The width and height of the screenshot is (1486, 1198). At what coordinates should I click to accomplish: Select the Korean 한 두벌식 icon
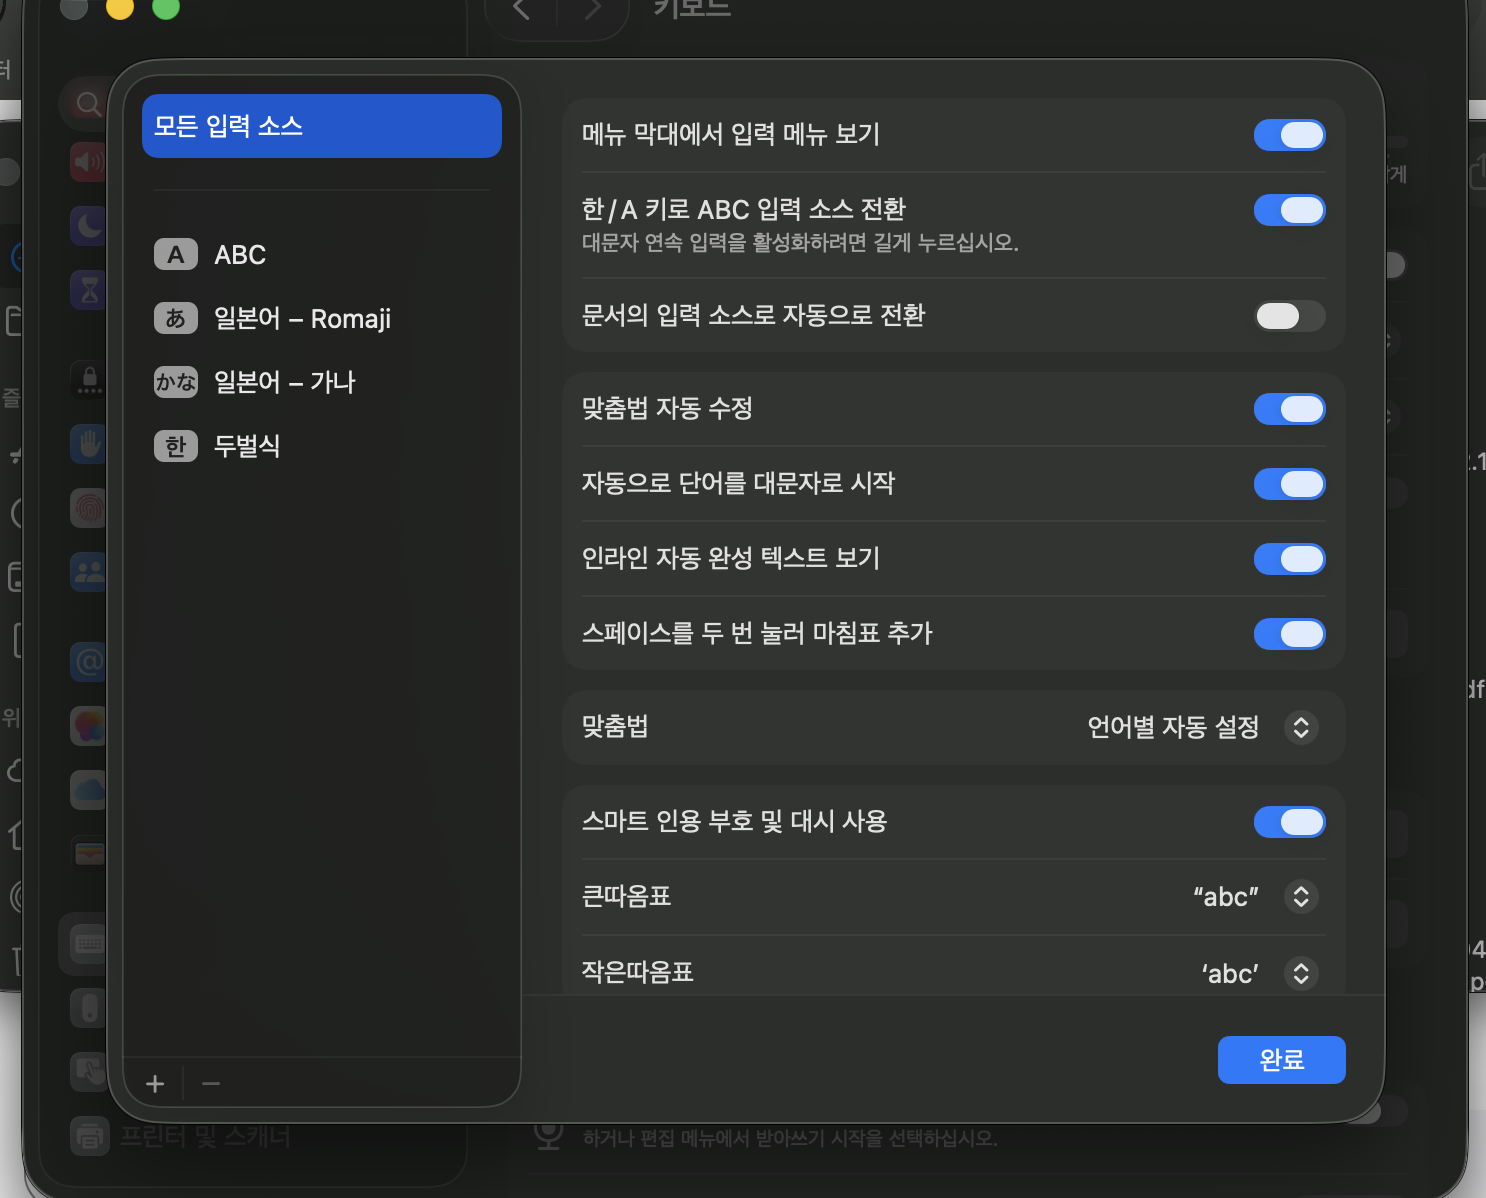pyautogui.click(x=176, y=446)
